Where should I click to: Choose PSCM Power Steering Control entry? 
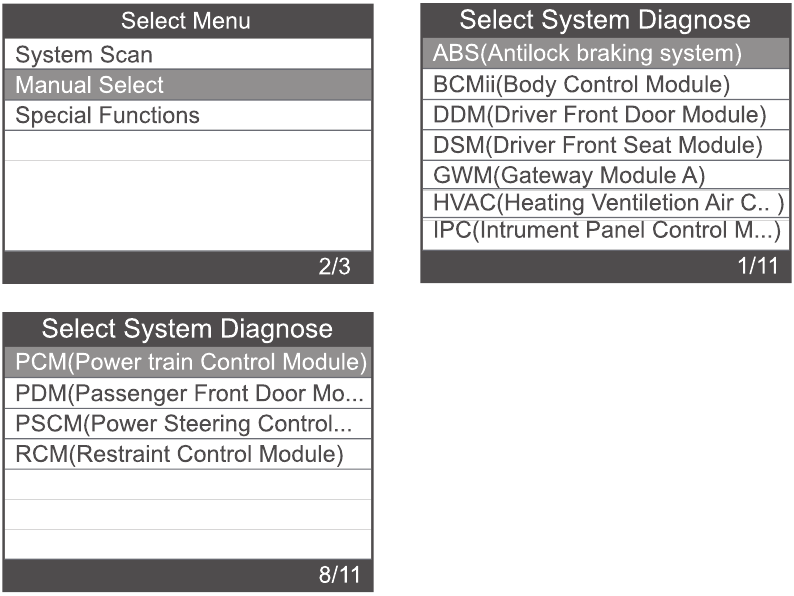coord(188,424)
